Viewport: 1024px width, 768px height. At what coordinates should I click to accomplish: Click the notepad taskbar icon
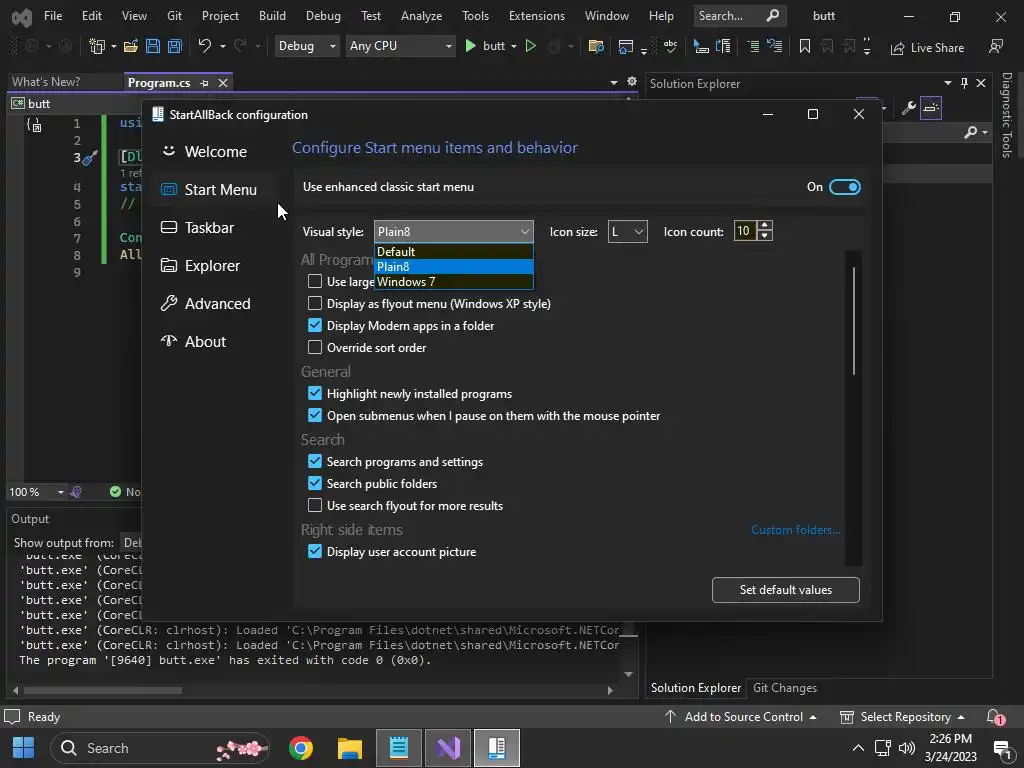(x=399, y=748)
